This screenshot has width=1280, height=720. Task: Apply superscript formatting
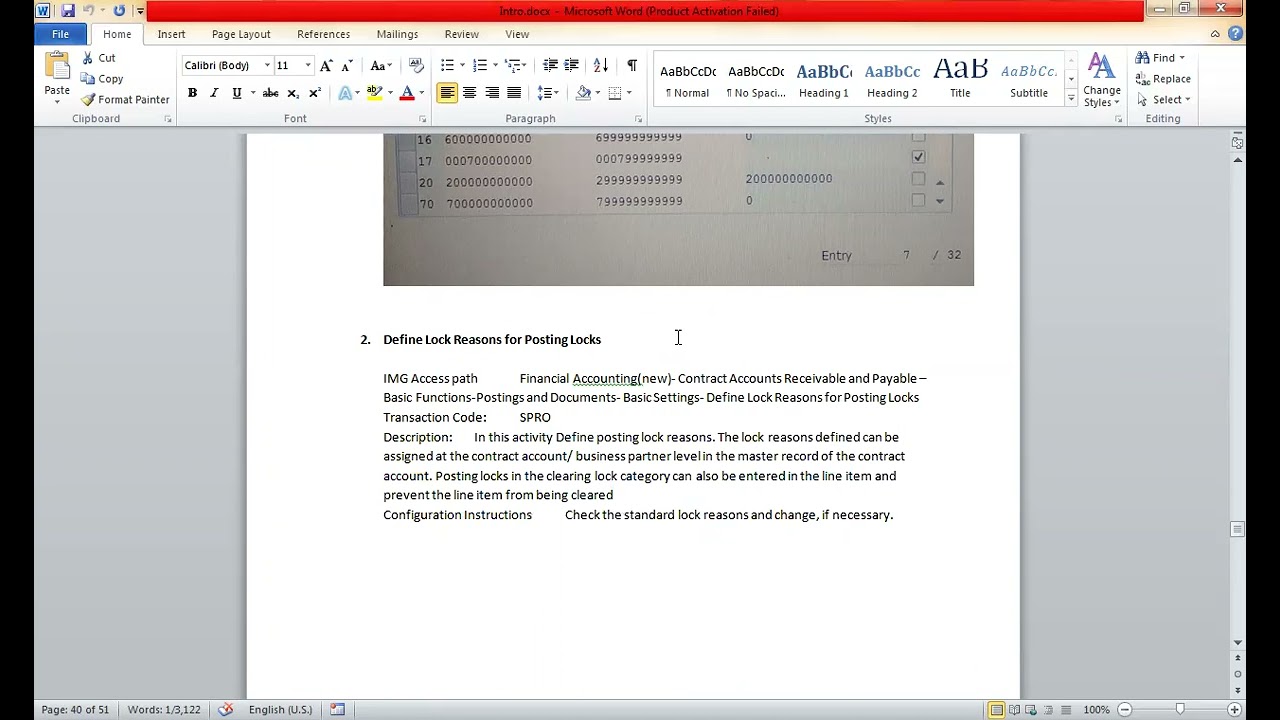coord(315,93)
